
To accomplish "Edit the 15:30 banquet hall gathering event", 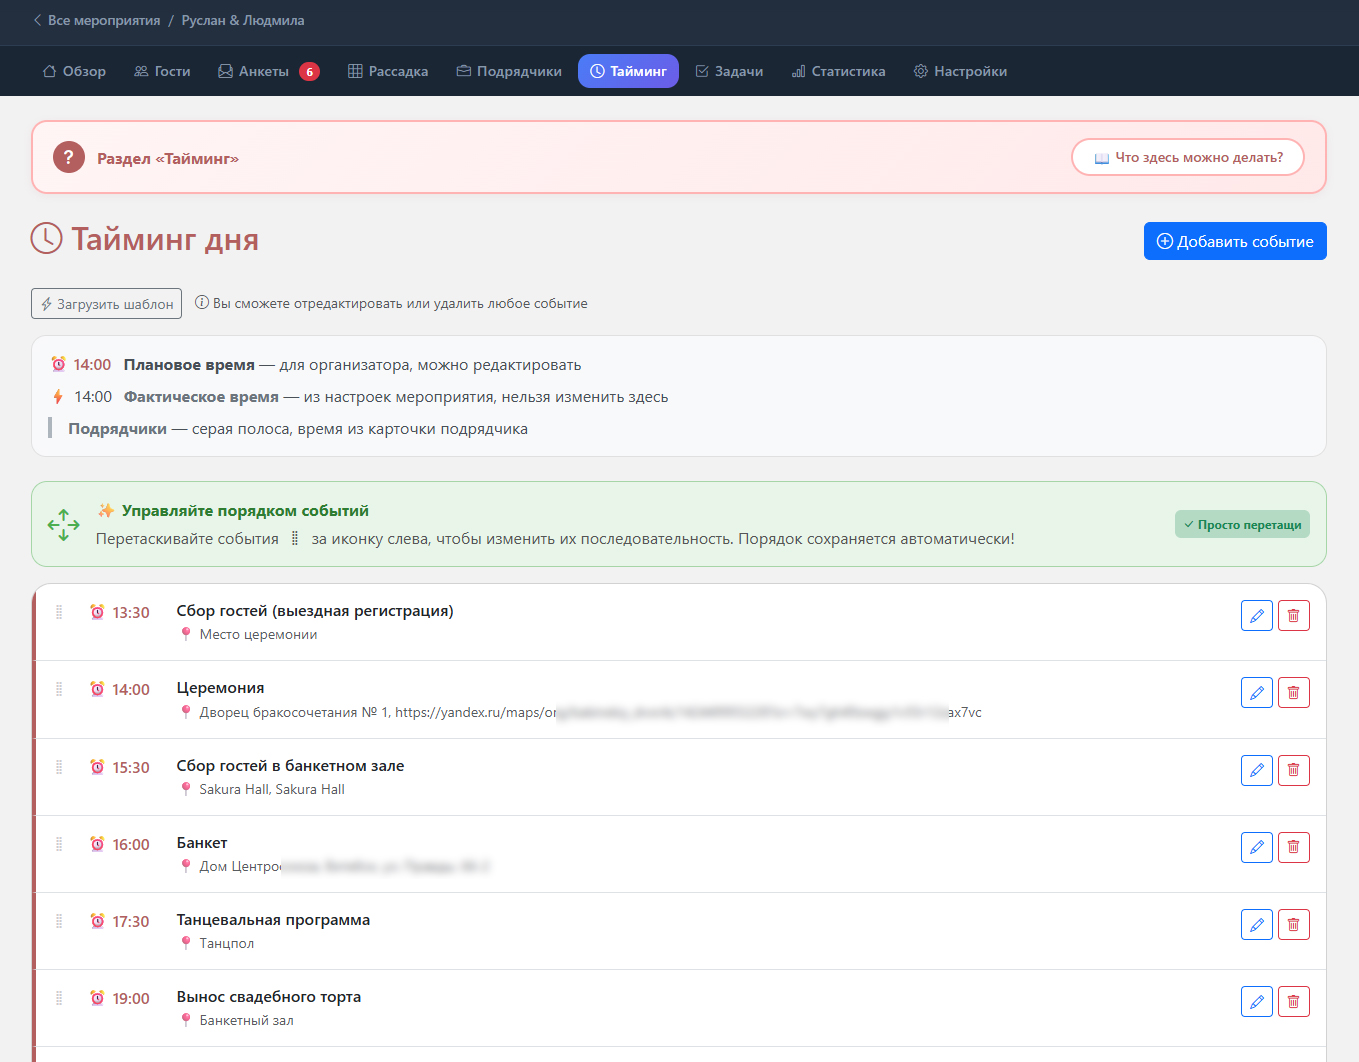I will pos(1257,770).
